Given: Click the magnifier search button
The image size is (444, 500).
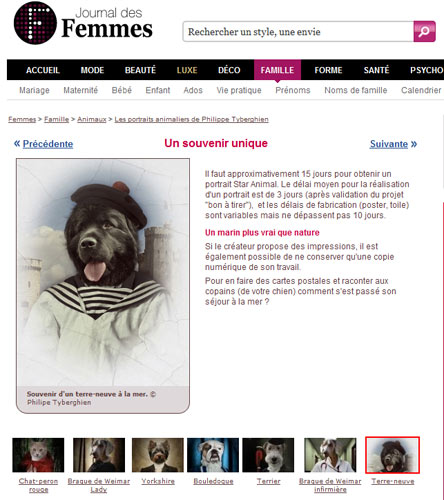Looking at the screenshot, I should tap(424, 31).
